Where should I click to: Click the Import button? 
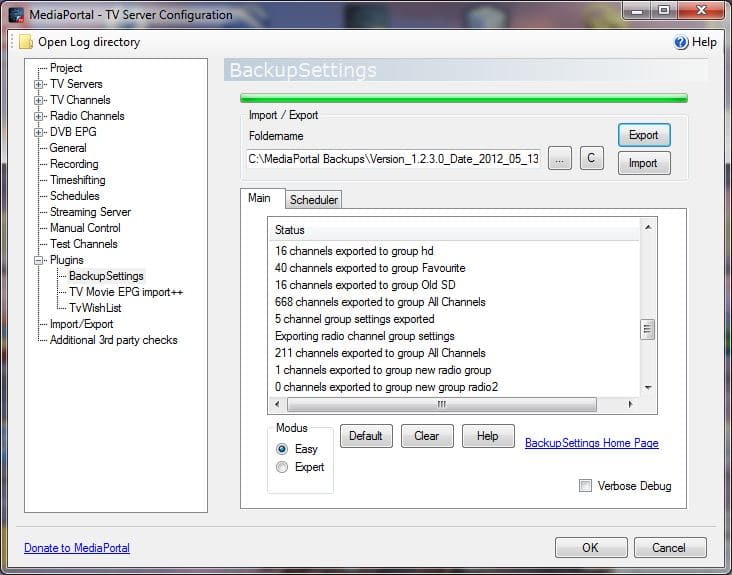click(x=644, y=163)
